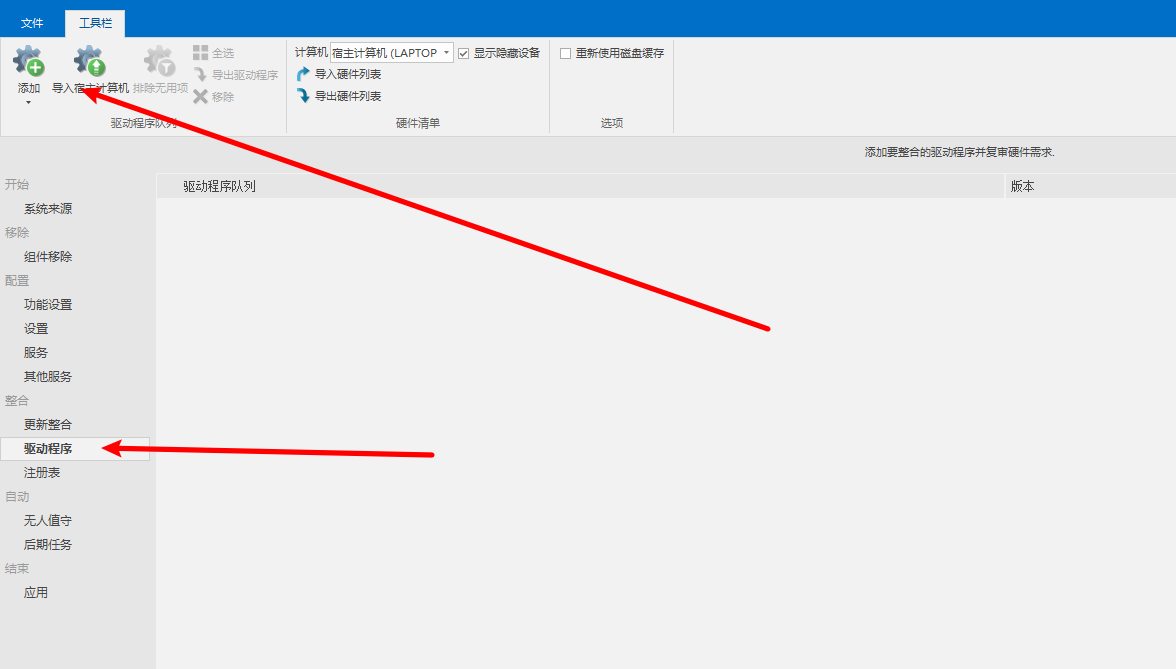Screen dimensions: 1176x669
Task: Open the 计算机 host selection dropdown
Action: 446,53
